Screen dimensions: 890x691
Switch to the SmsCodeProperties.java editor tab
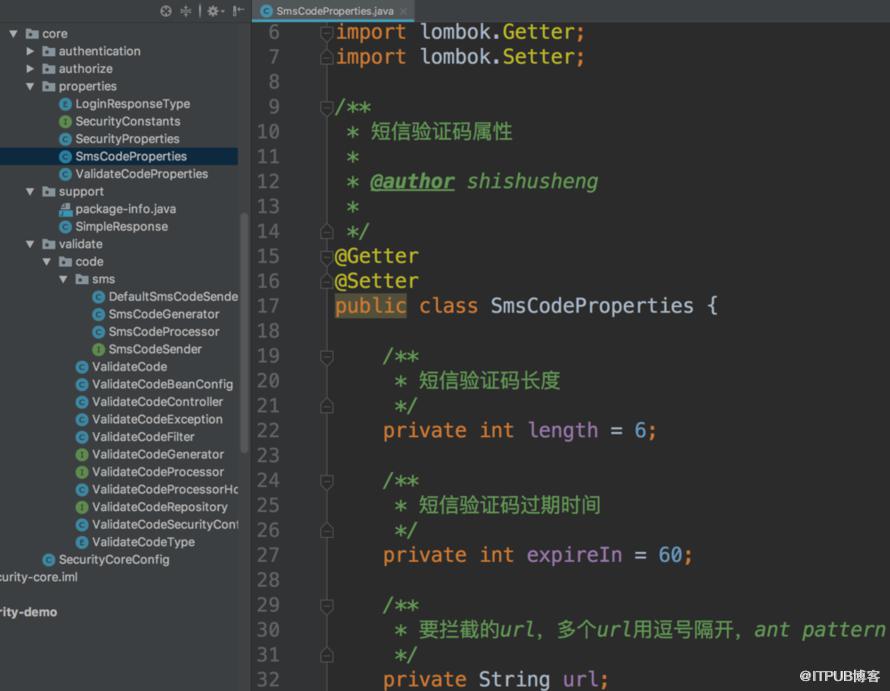click(x=334, y=11)
